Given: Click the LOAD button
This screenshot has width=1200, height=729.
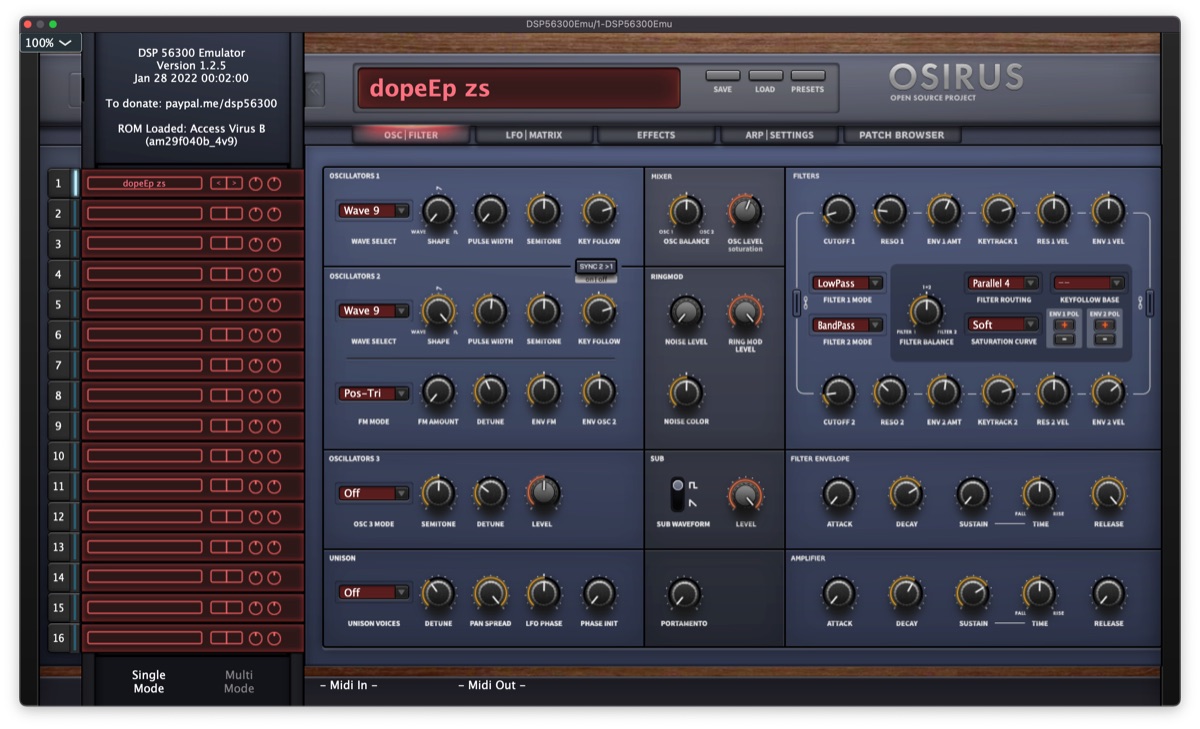Looking at the screenshot, I should [x=765, y=76].
